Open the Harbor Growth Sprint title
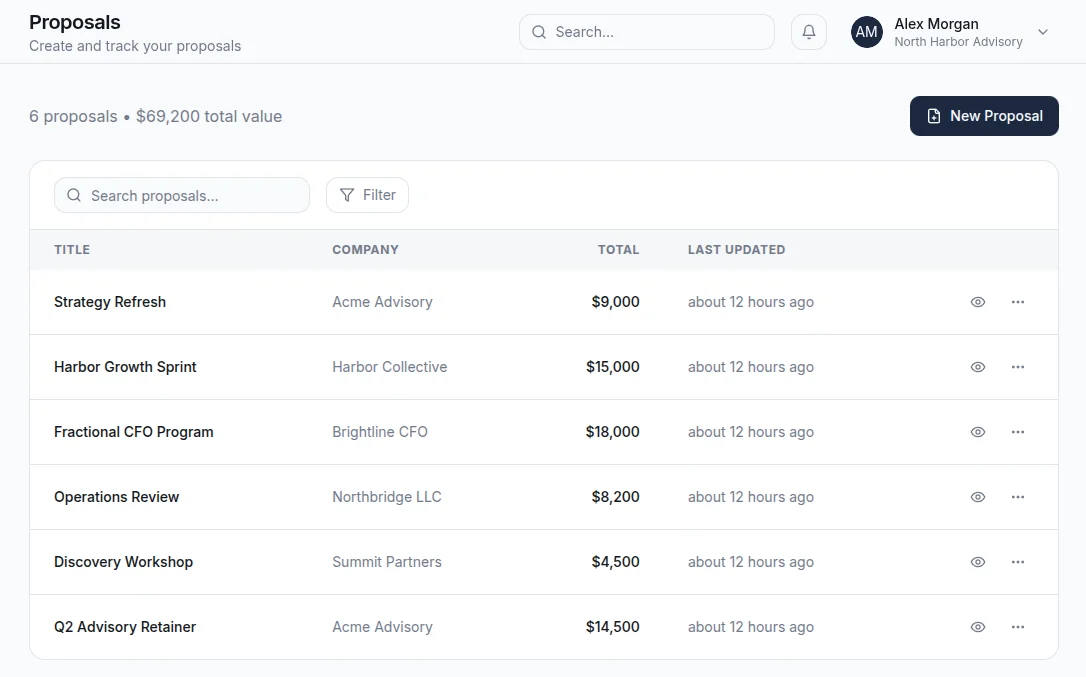The height and width of the screenshot is (677, 1086). click(x=125, y=367)
